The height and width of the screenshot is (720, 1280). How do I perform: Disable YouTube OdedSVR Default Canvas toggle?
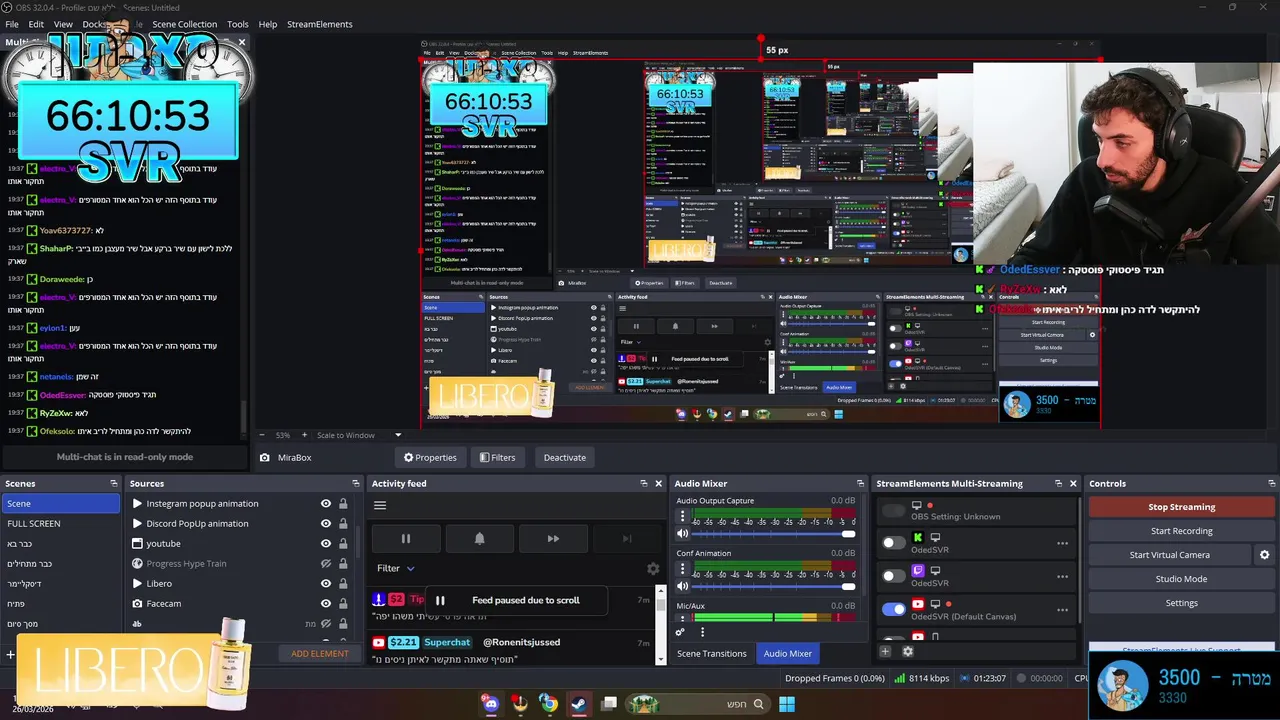893,609
